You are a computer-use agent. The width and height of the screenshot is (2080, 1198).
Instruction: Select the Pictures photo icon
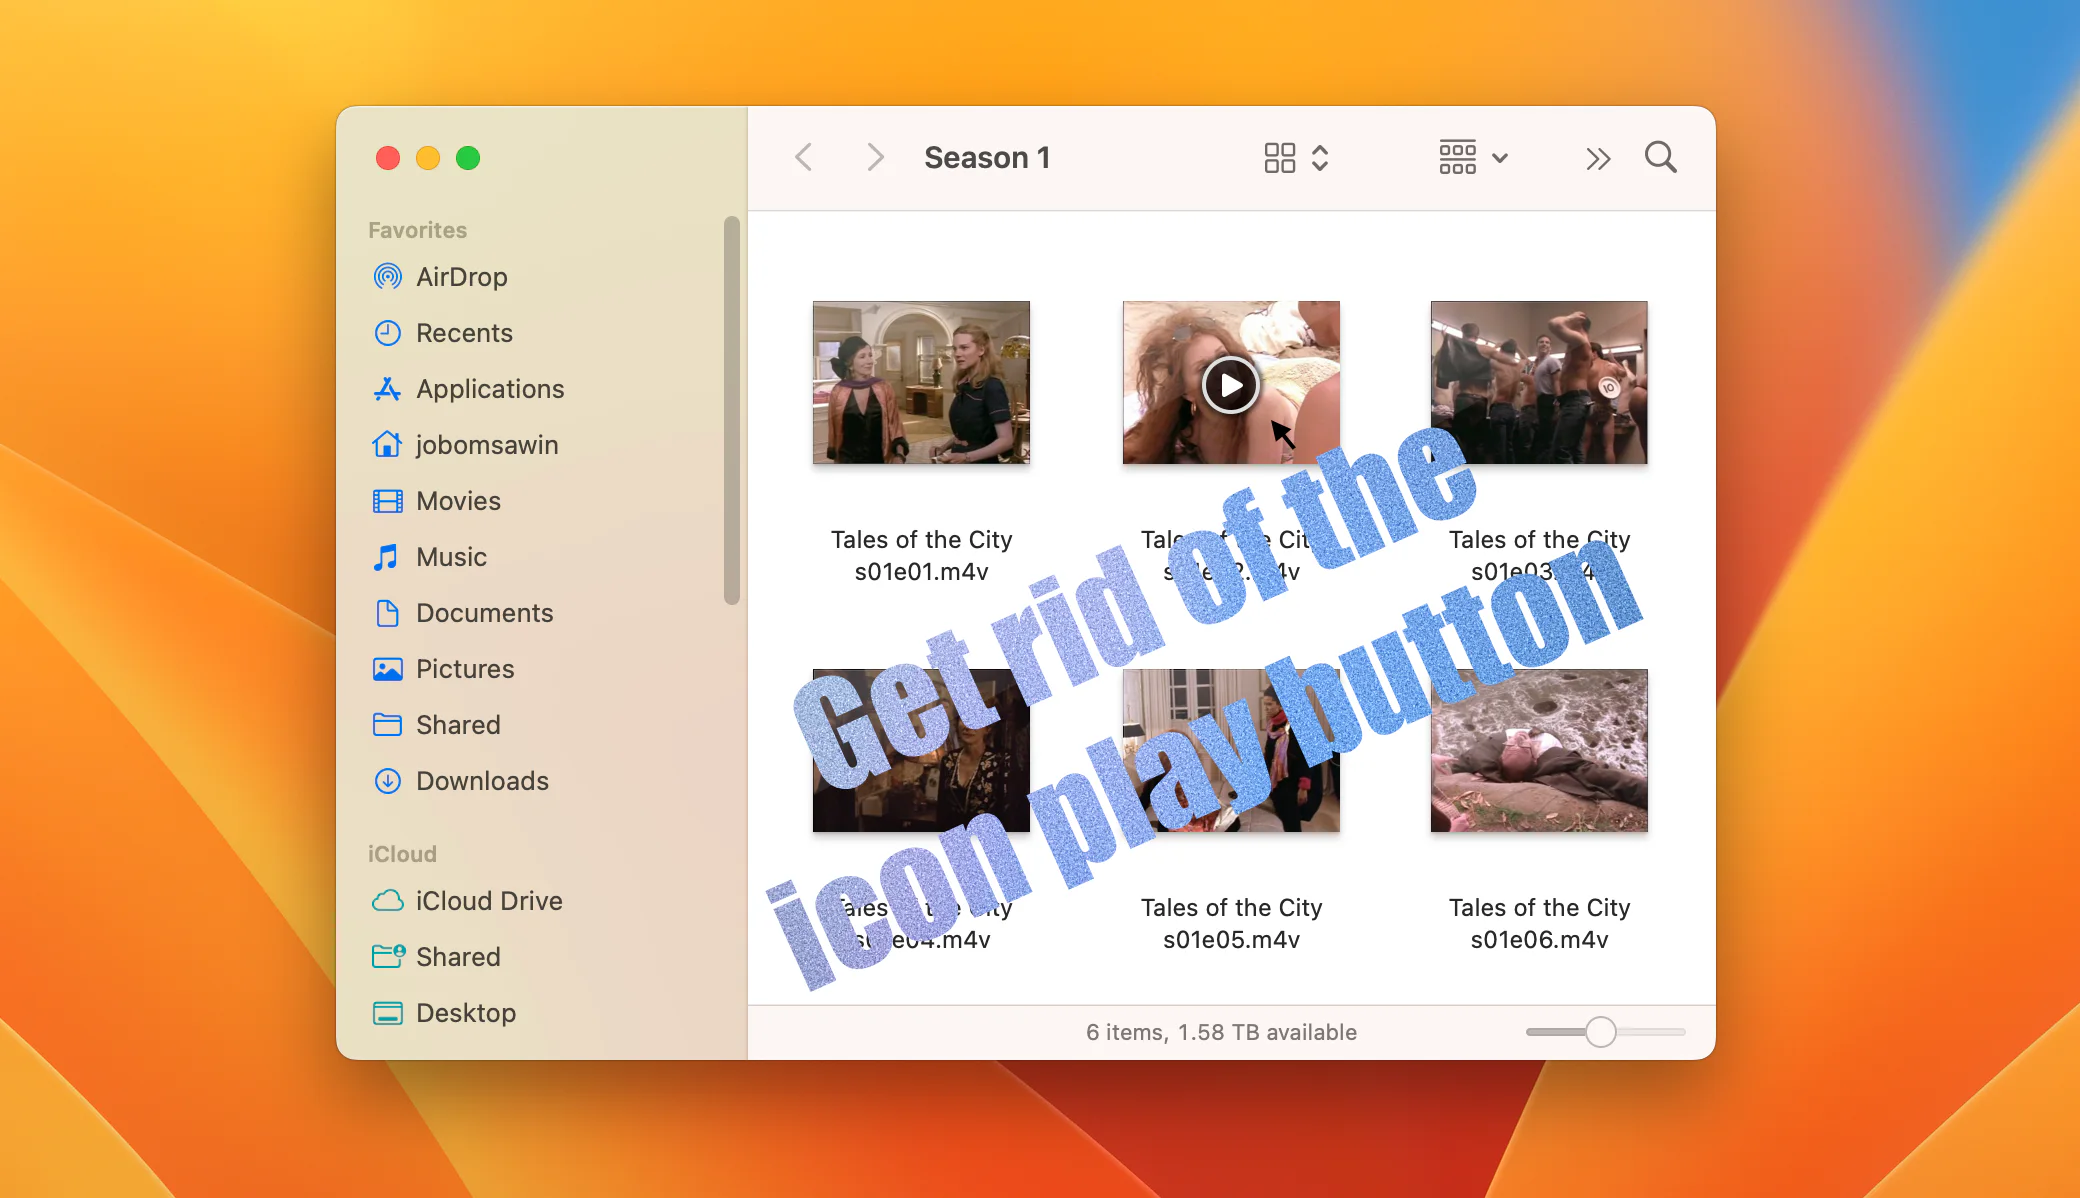coord(387,669)
